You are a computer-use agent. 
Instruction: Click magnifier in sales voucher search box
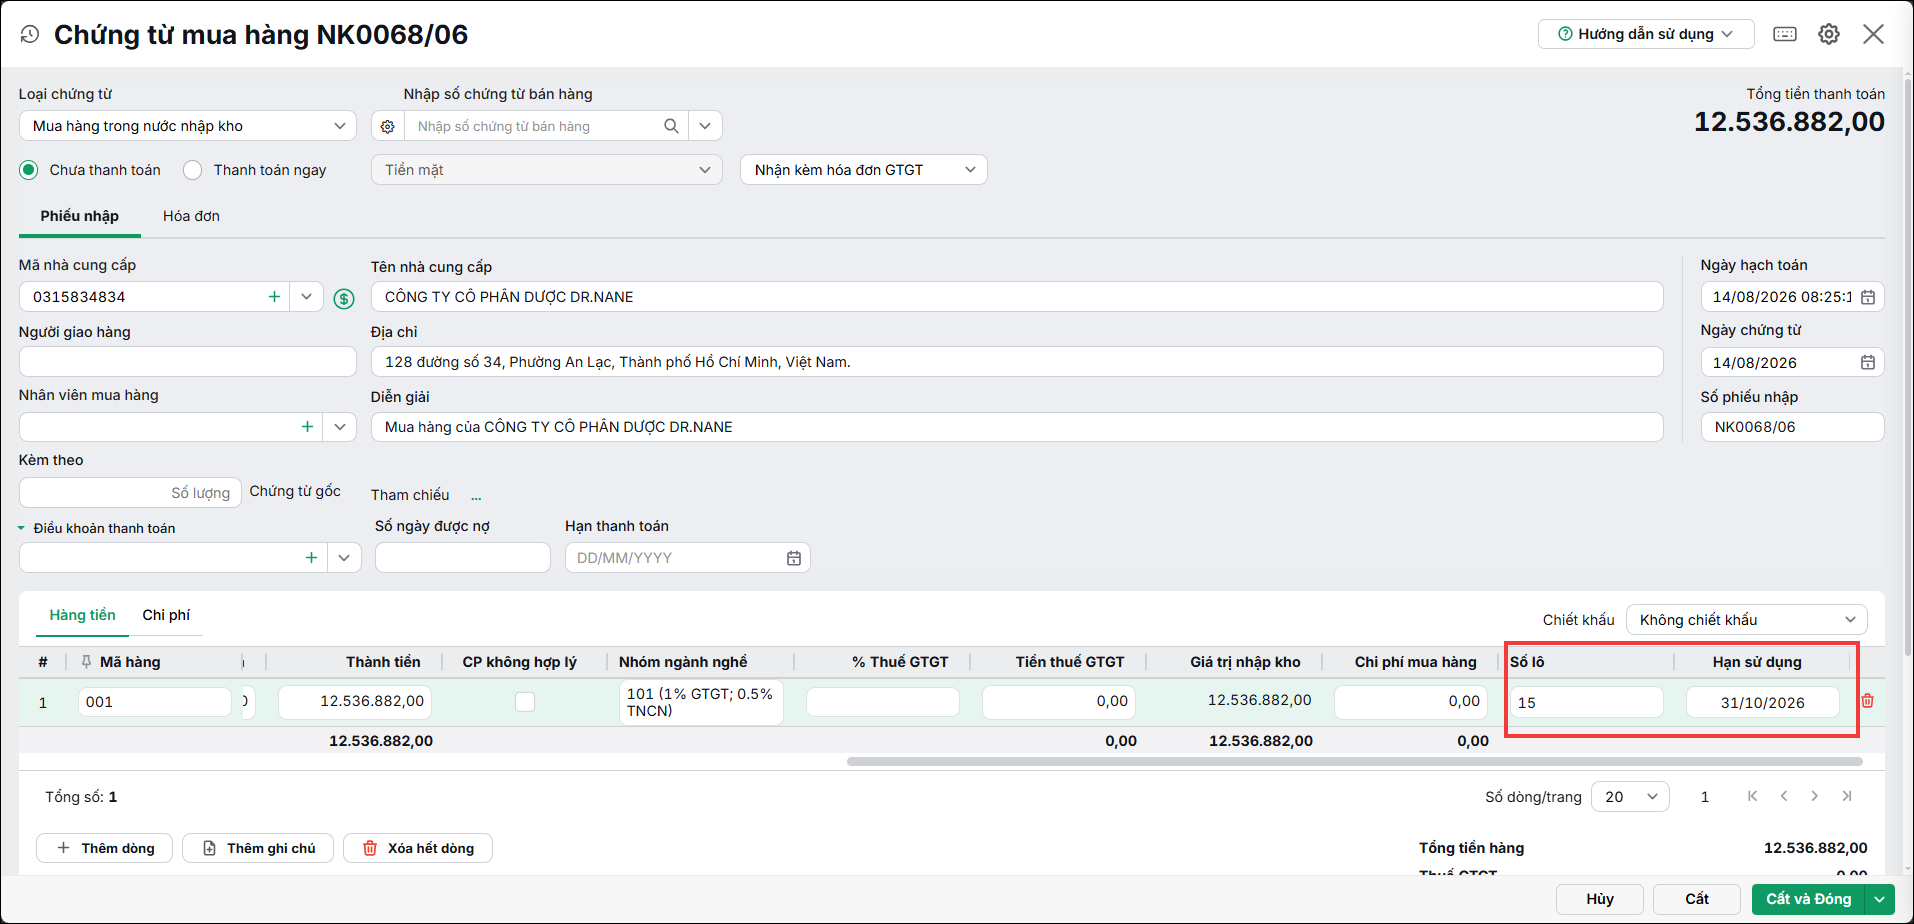pos(671,126)
